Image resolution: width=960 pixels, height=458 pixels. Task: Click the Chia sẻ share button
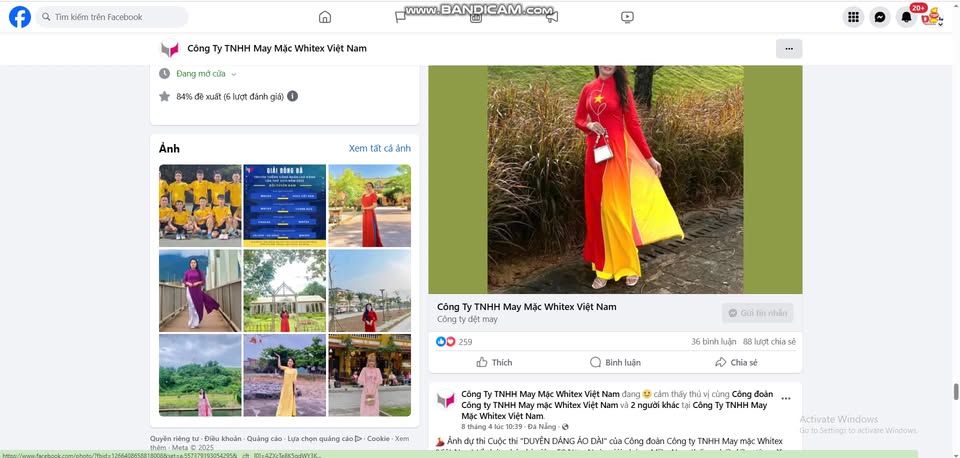click(737, 362)
